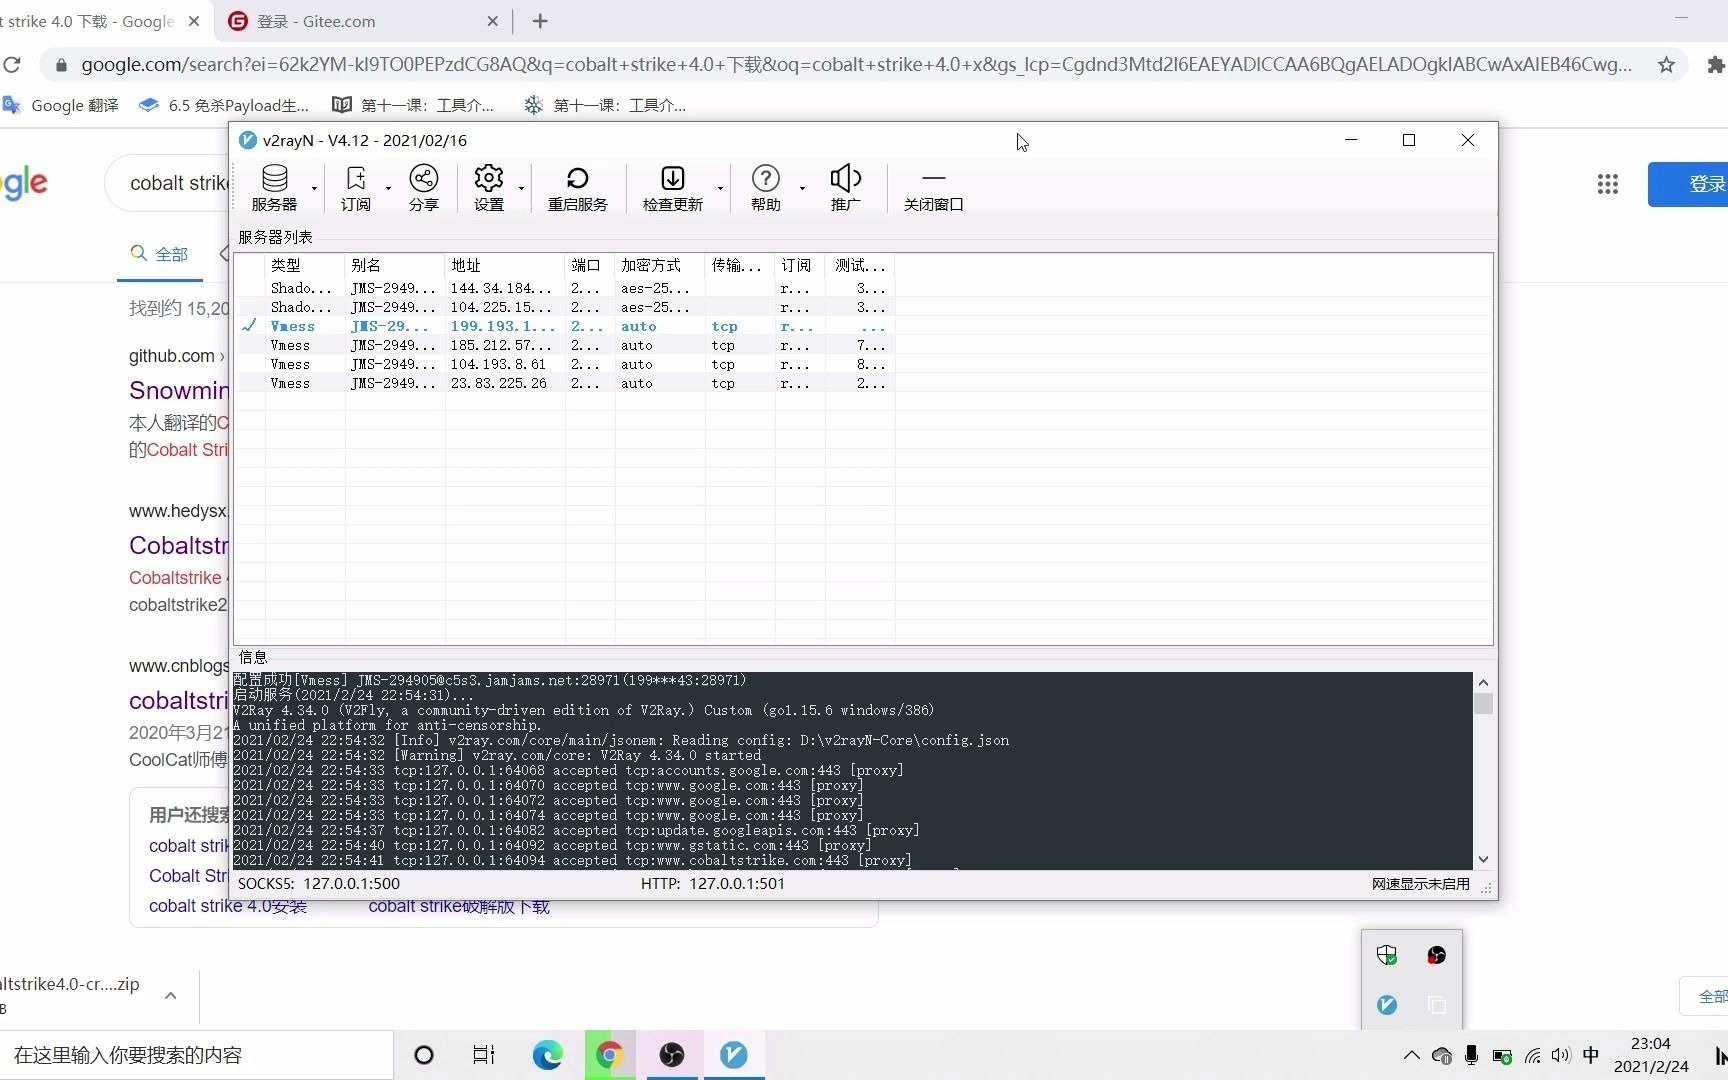This screenshot has height=1080, width=1728.
Task: Open the 6.5 免杀Payload生... bookmark
Action: (224, 105)
